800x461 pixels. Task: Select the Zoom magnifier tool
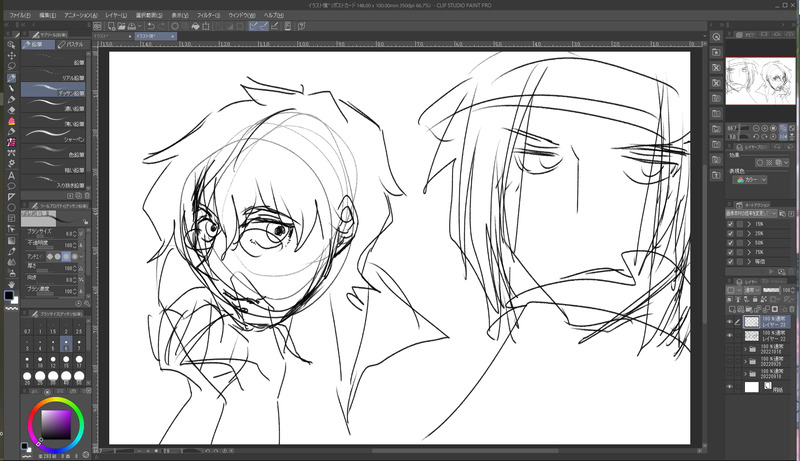(11, 44)
